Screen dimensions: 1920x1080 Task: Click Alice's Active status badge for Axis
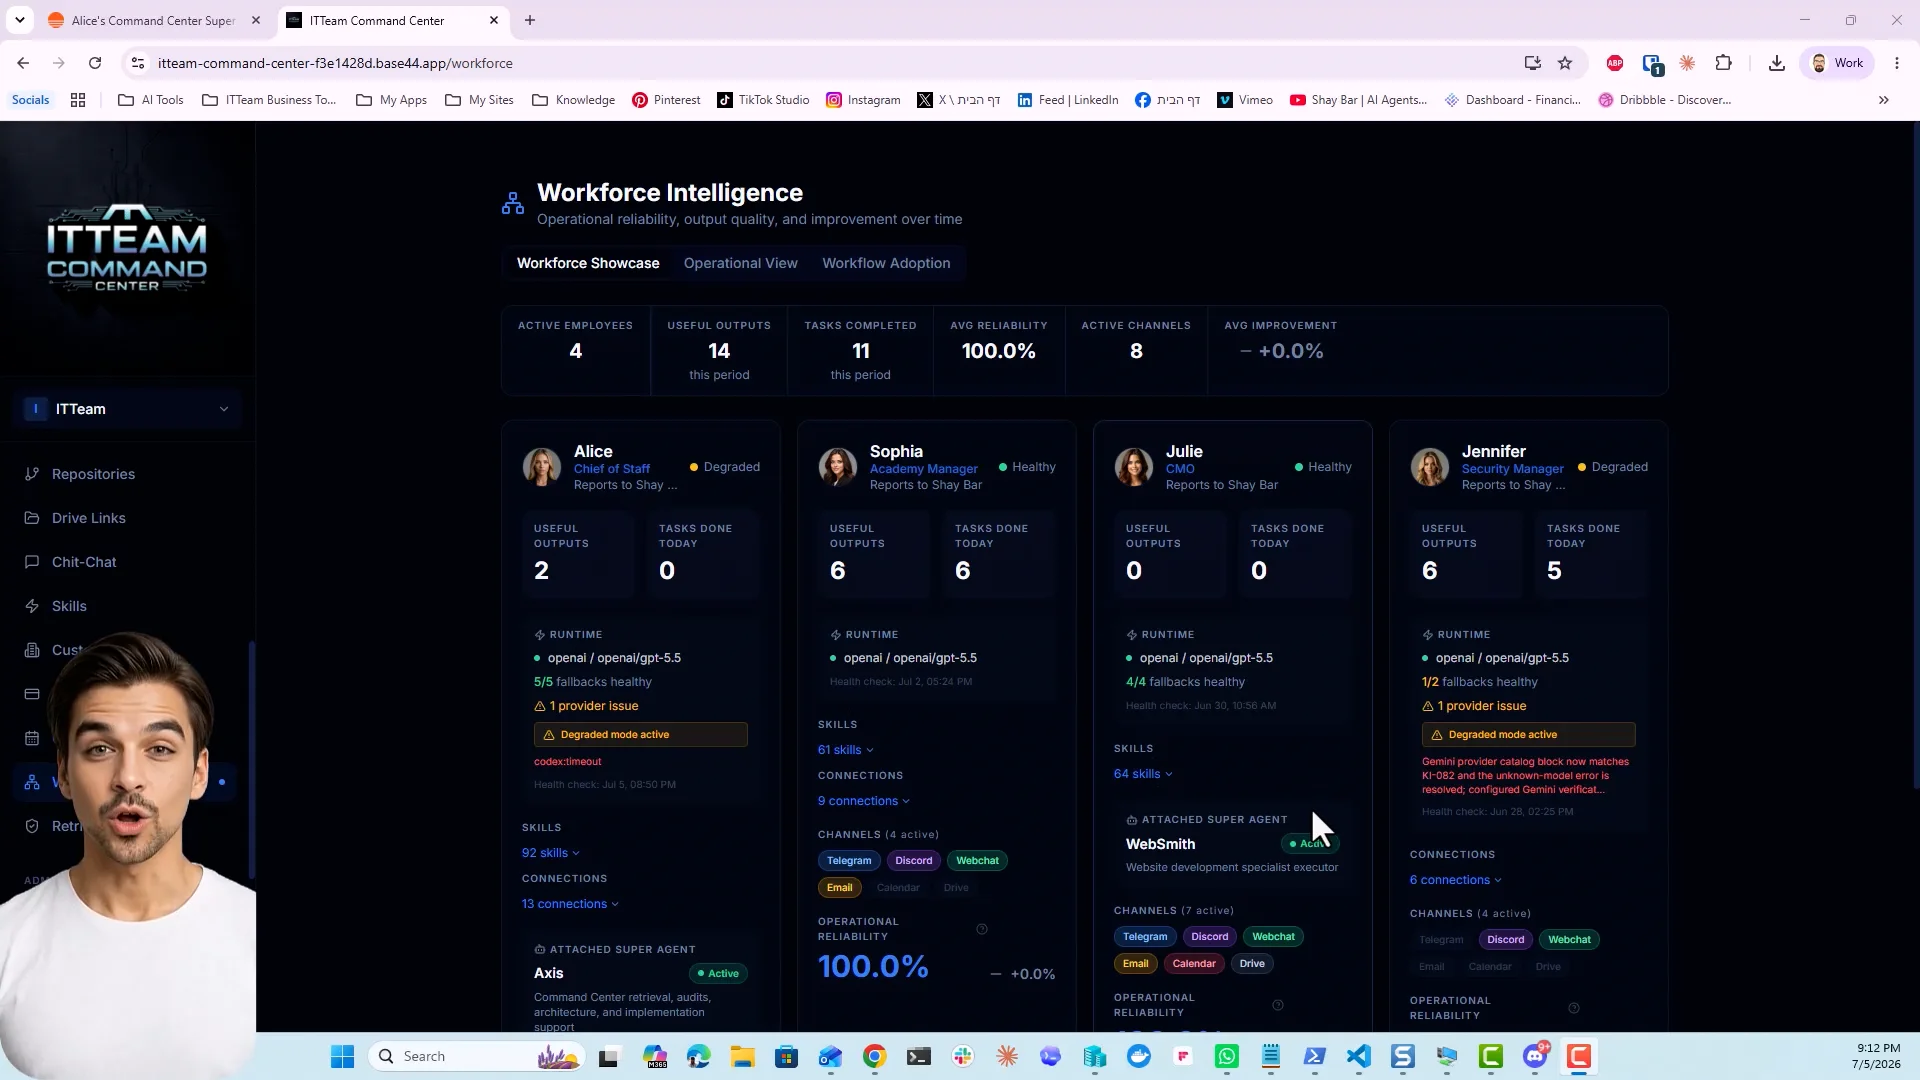click(x=719, y=974)
